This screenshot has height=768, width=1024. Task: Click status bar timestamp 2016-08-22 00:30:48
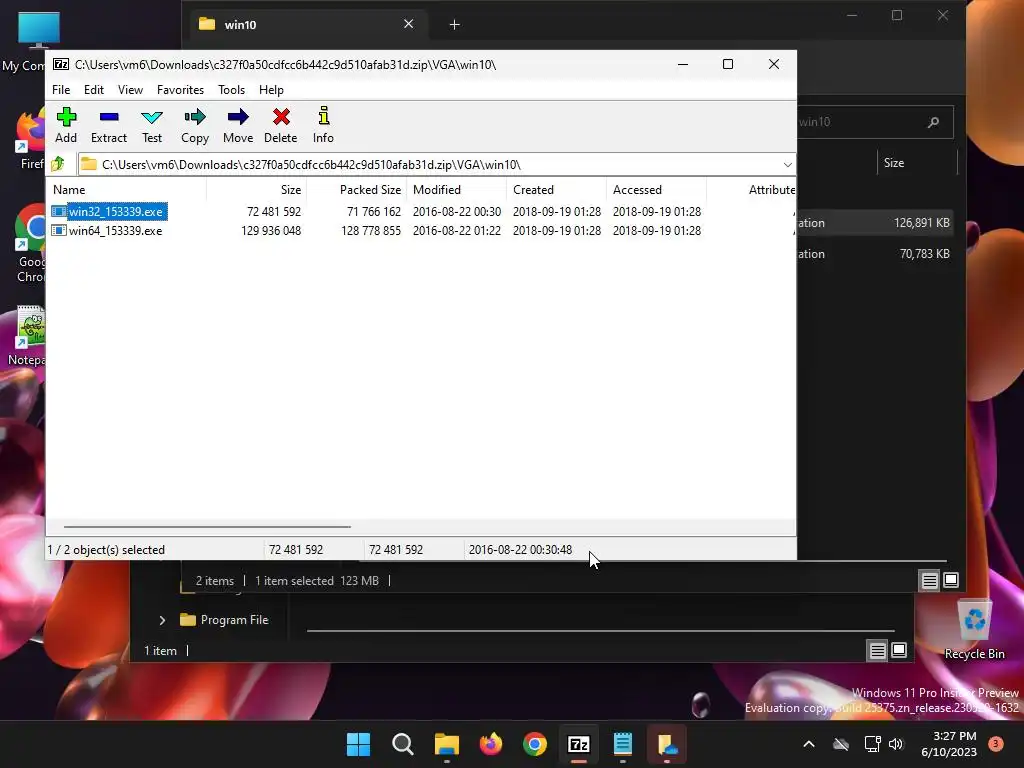[x=520, y=550]
